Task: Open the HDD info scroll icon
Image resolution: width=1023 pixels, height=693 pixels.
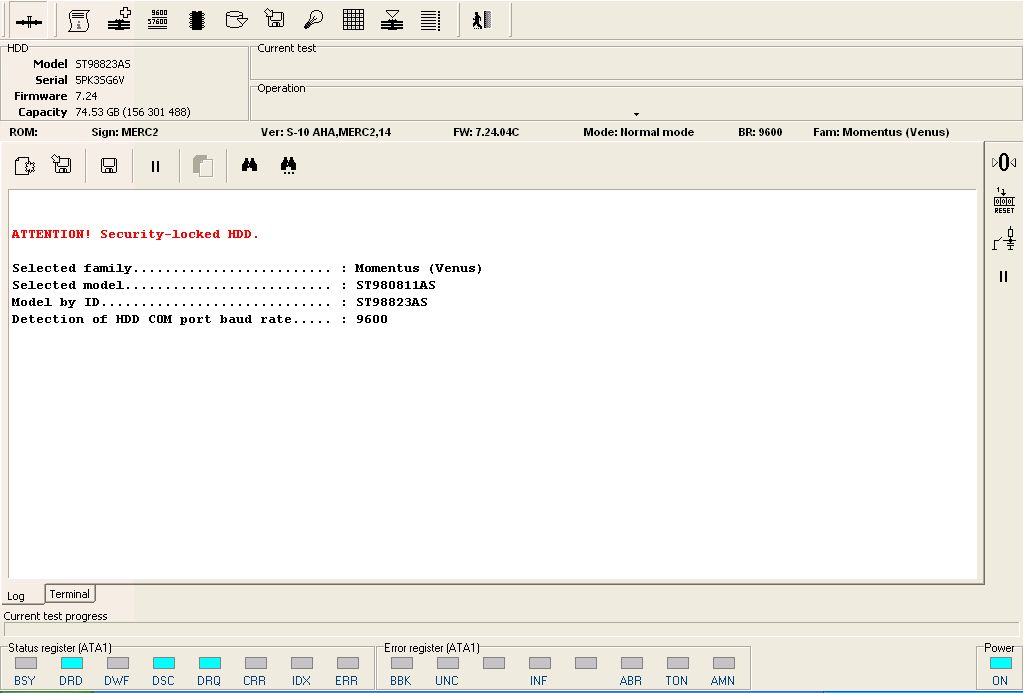Action: 79,20
